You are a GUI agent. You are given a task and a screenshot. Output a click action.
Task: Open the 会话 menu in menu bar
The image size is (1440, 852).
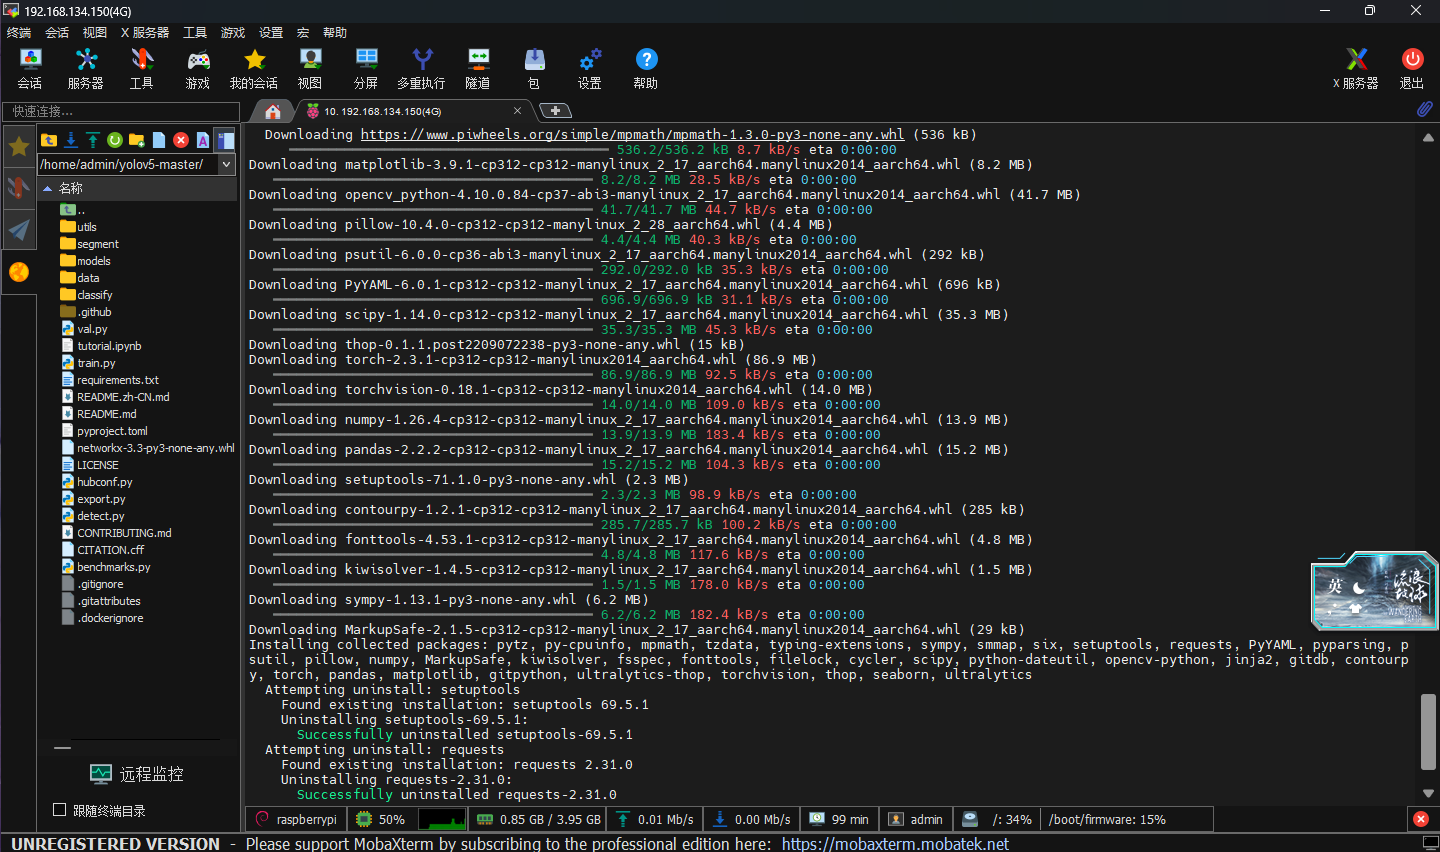[x=57, y=33]
